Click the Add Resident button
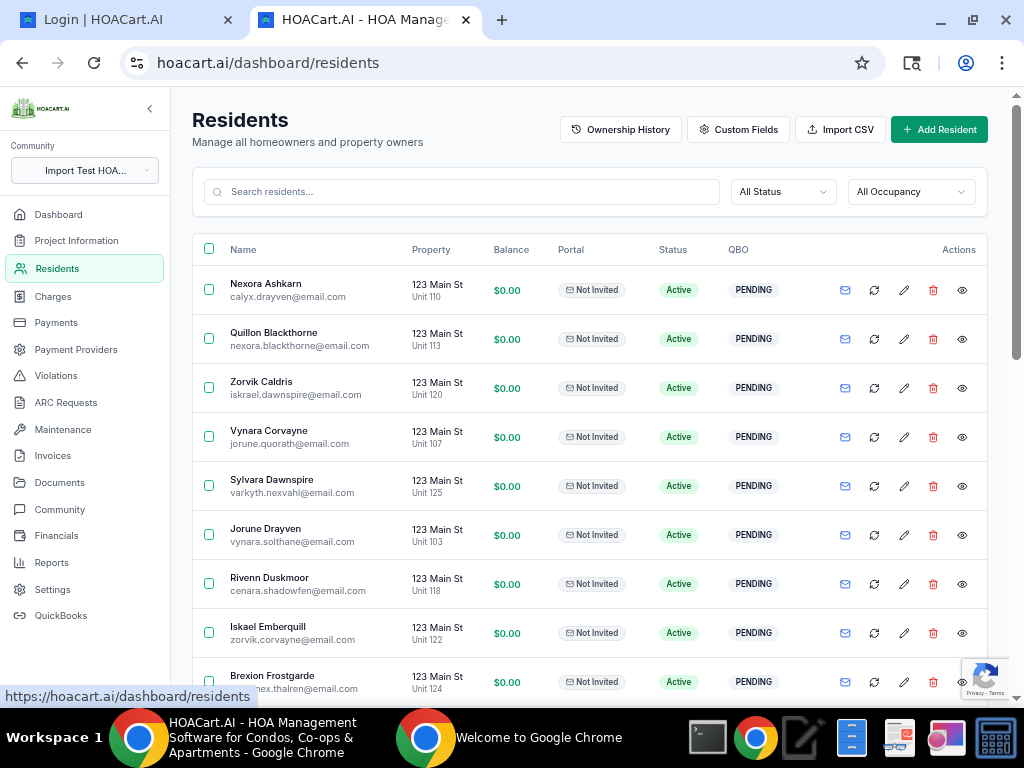Viewport: 1024px width, 768px height. [x=939, y=129]
